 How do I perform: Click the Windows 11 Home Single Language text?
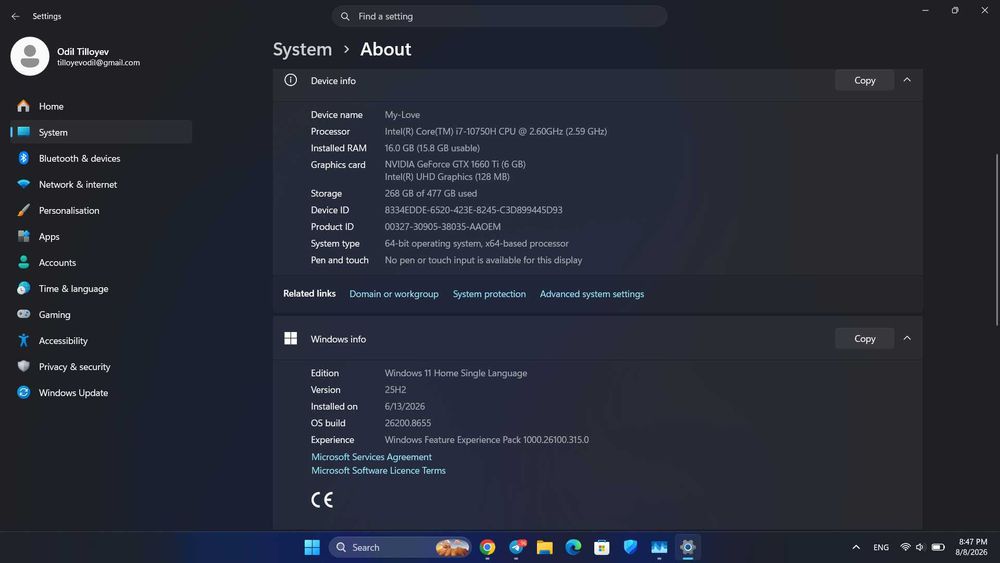click(455, 373)
